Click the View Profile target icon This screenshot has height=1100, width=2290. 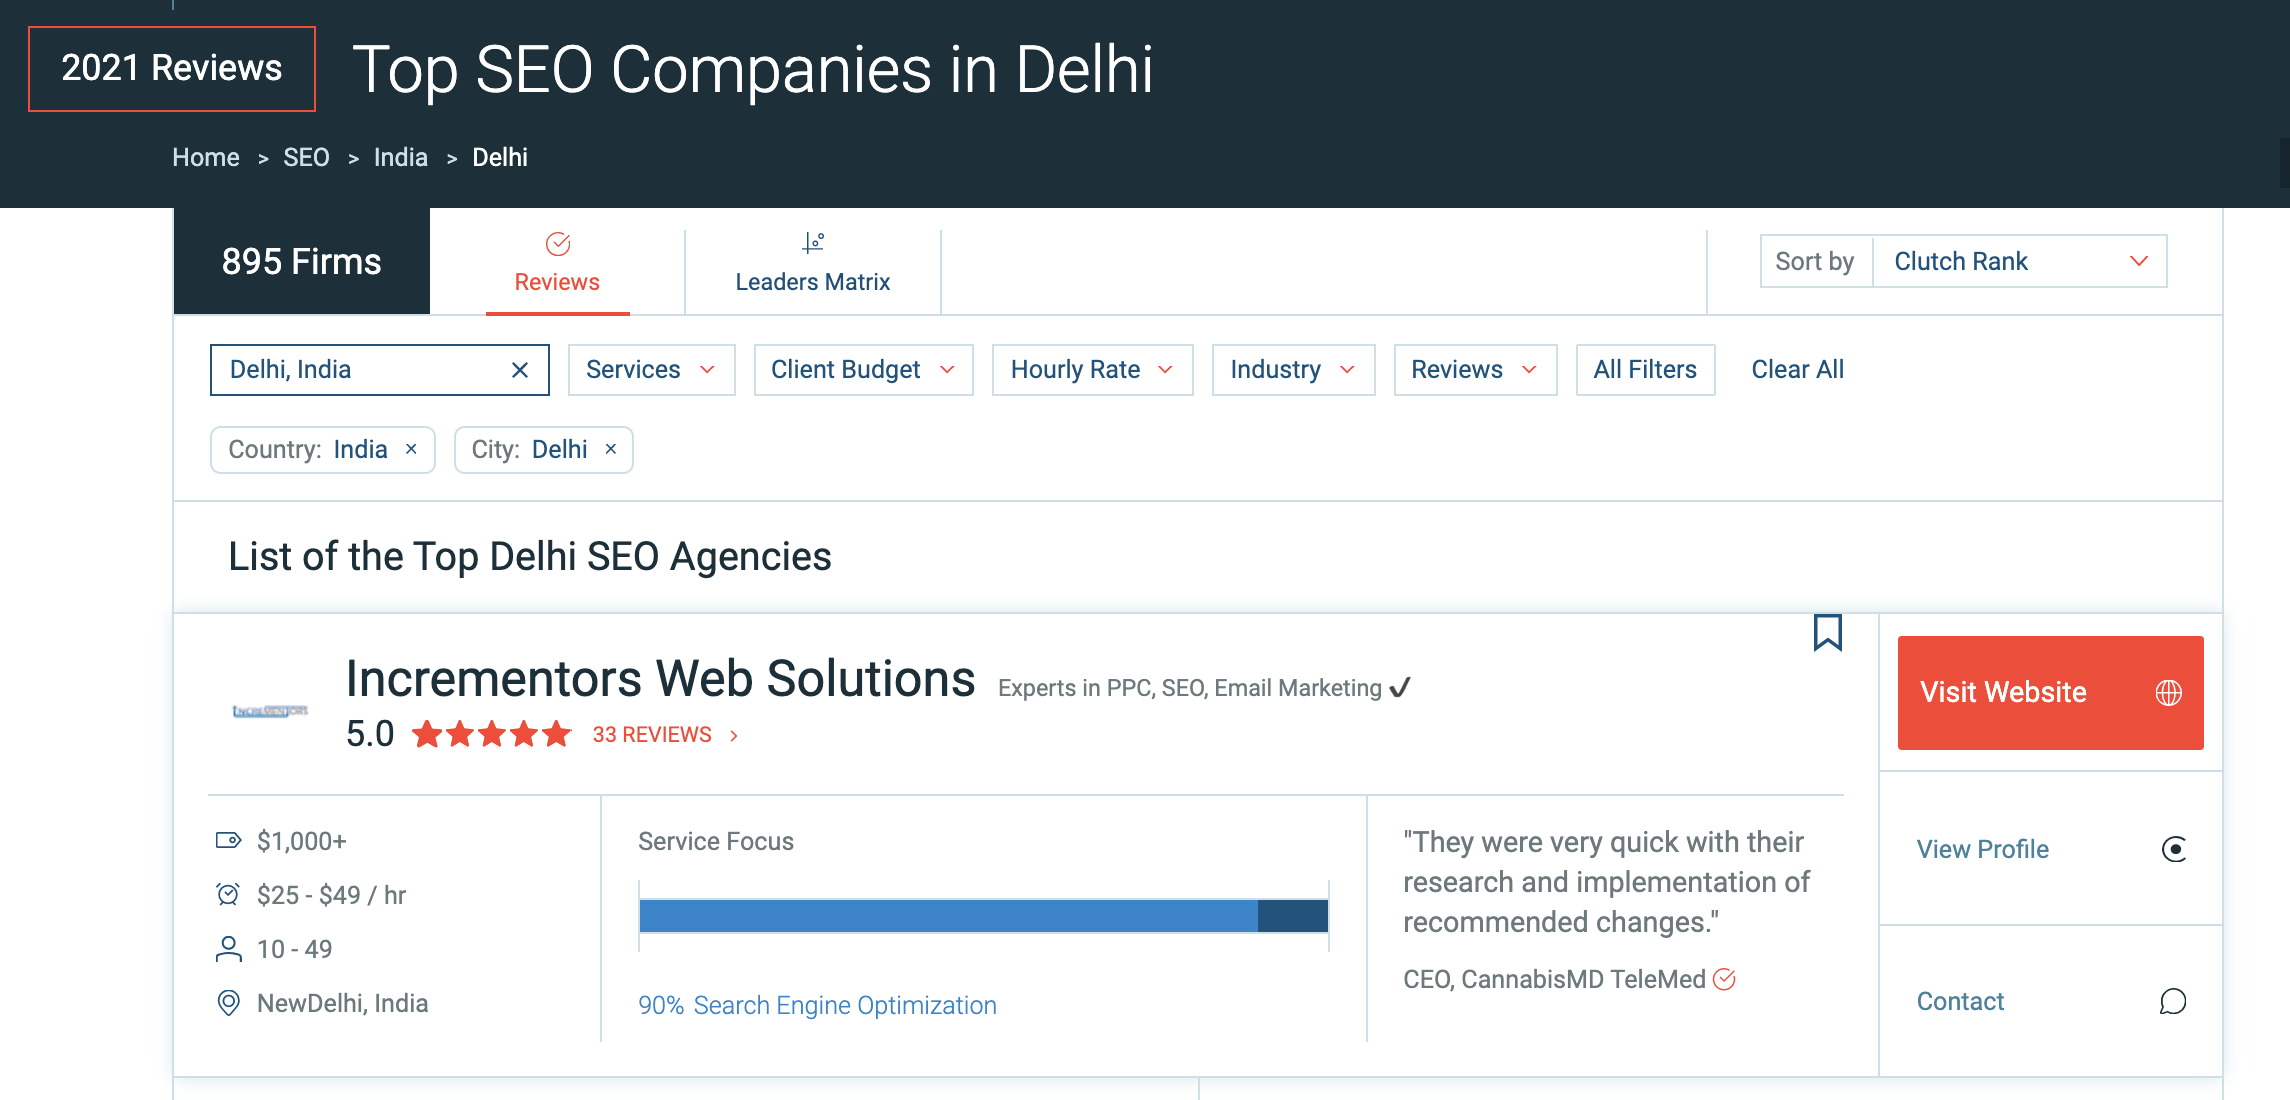pos(2173,849)
